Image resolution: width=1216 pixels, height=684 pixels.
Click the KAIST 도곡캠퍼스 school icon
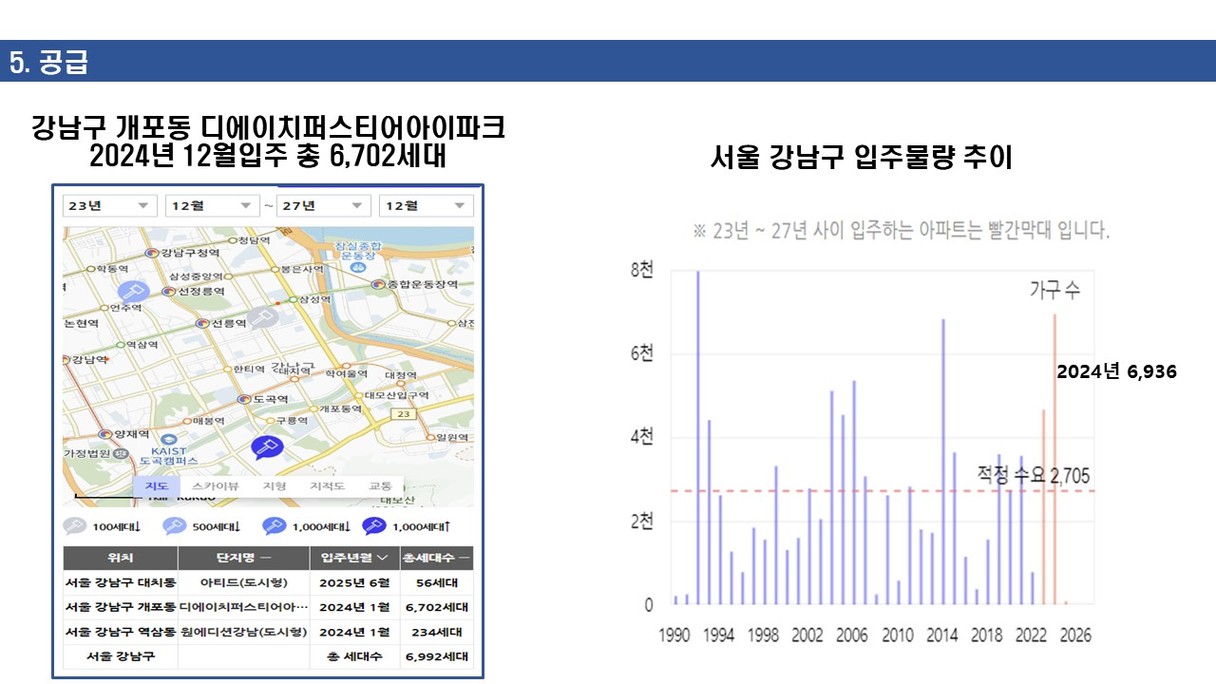click(x=170, y=439)
